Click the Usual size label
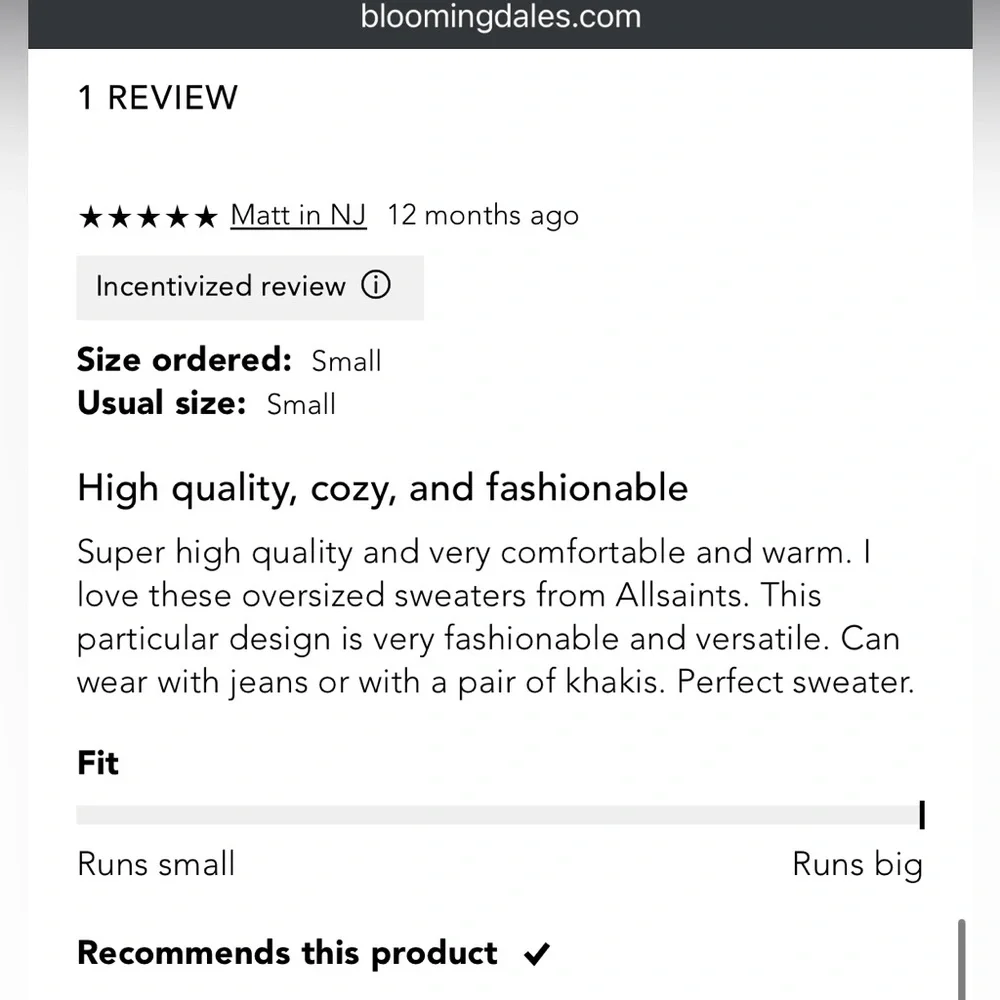Screen dimensions: 1000x1000 click(162, 403)
